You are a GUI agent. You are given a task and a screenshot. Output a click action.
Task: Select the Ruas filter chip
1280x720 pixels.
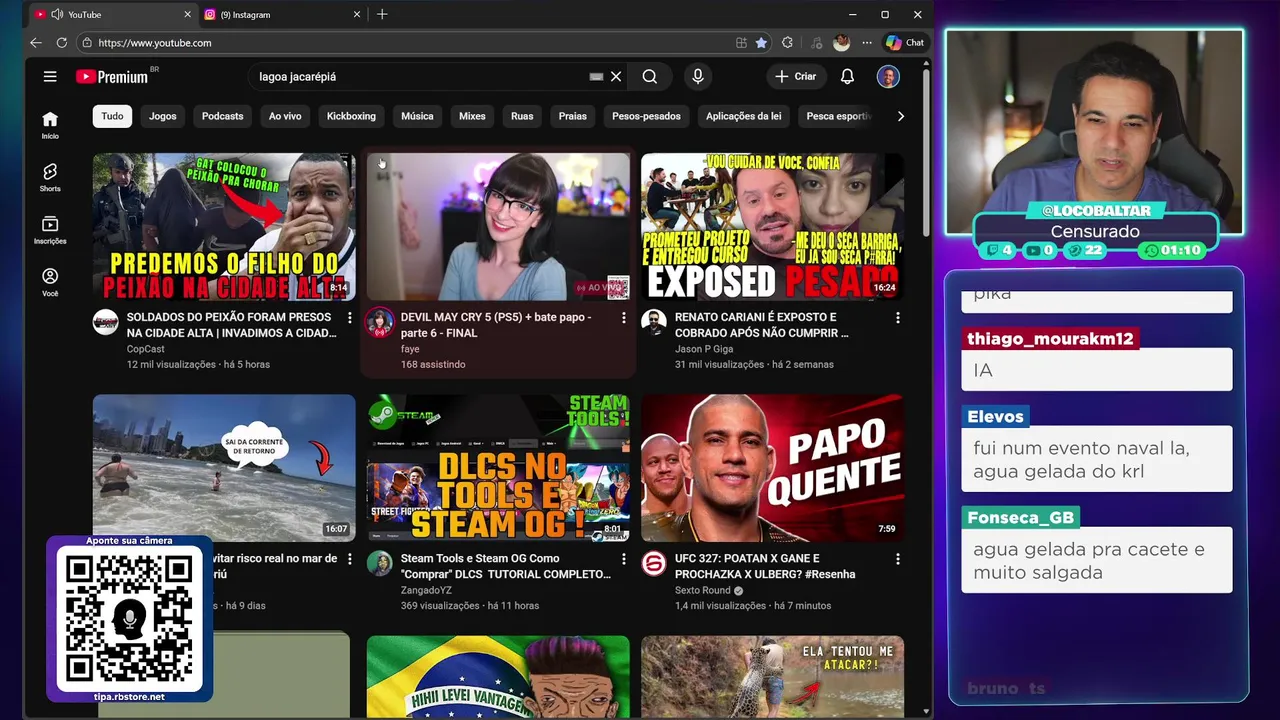(522, 116)
